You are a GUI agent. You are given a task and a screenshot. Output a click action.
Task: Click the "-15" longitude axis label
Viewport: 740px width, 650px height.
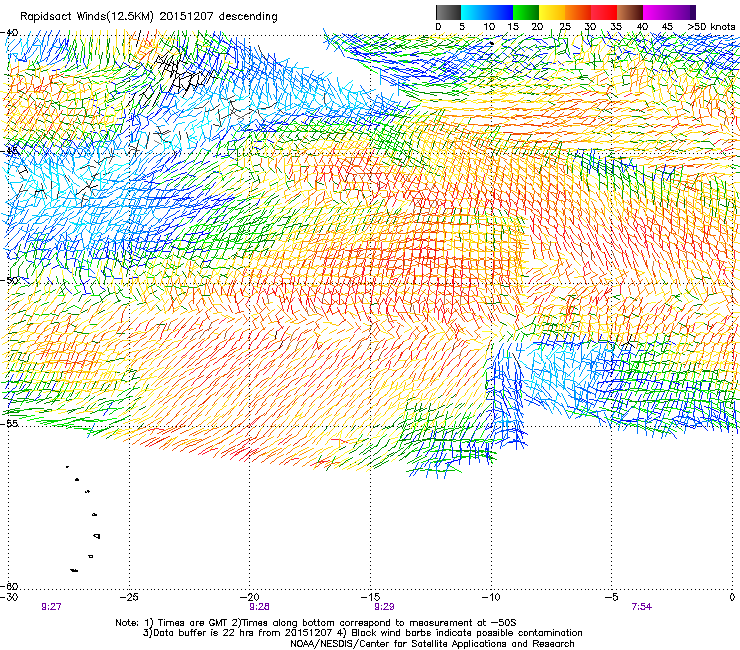click(x=370, y=597)
